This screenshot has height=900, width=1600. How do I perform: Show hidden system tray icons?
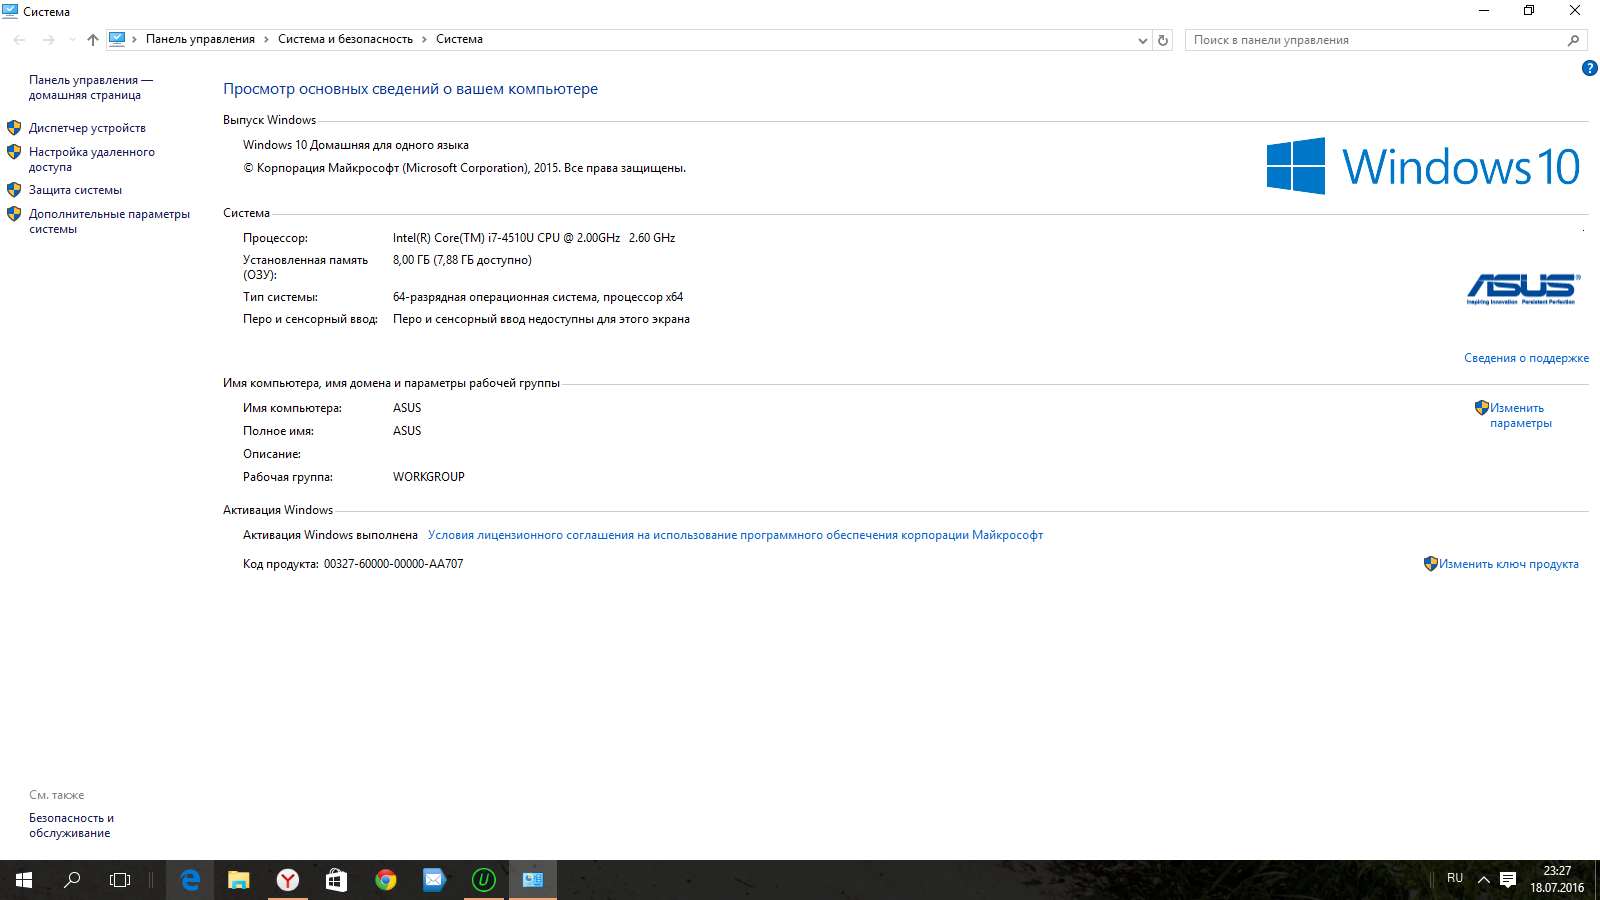point(1484,880)
